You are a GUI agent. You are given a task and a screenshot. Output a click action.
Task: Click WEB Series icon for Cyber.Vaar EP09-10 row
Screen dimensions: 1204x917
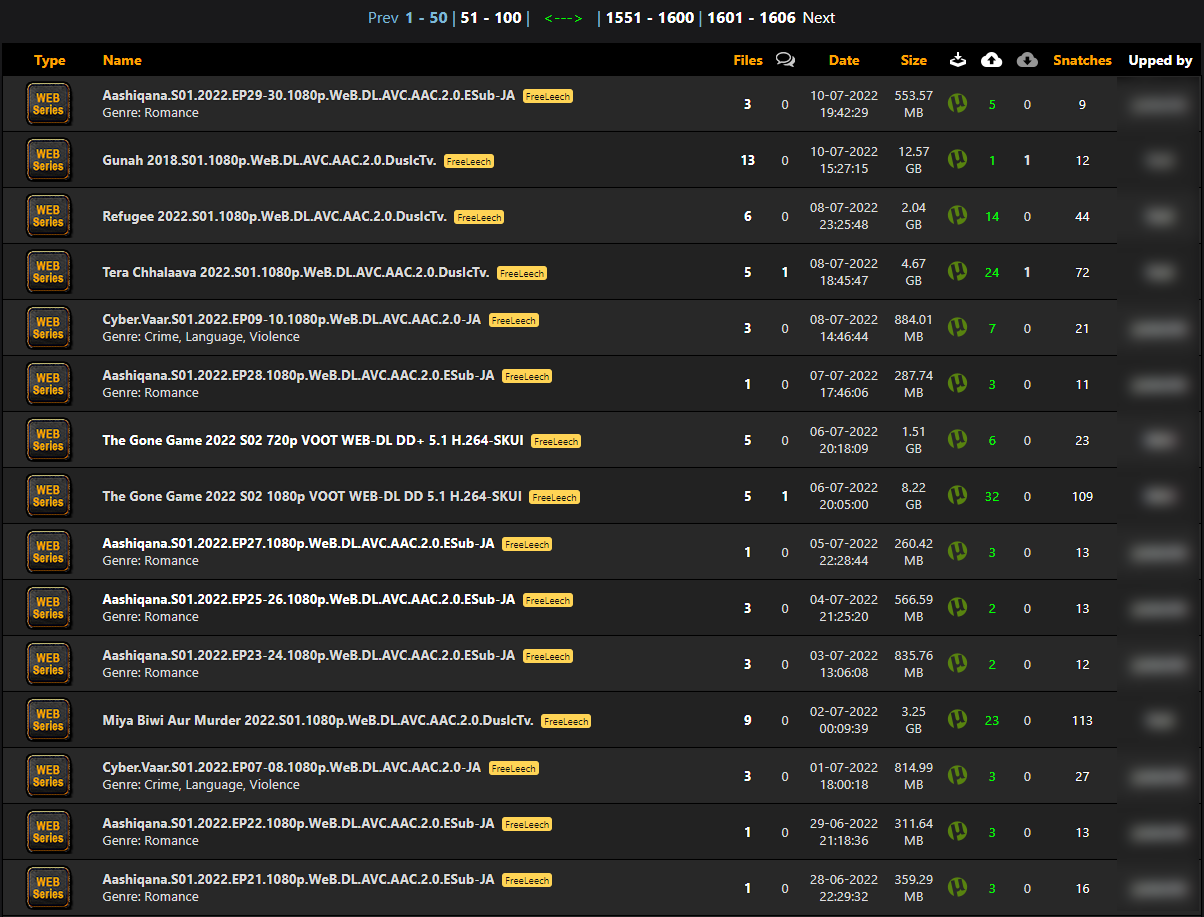point(48,328)
